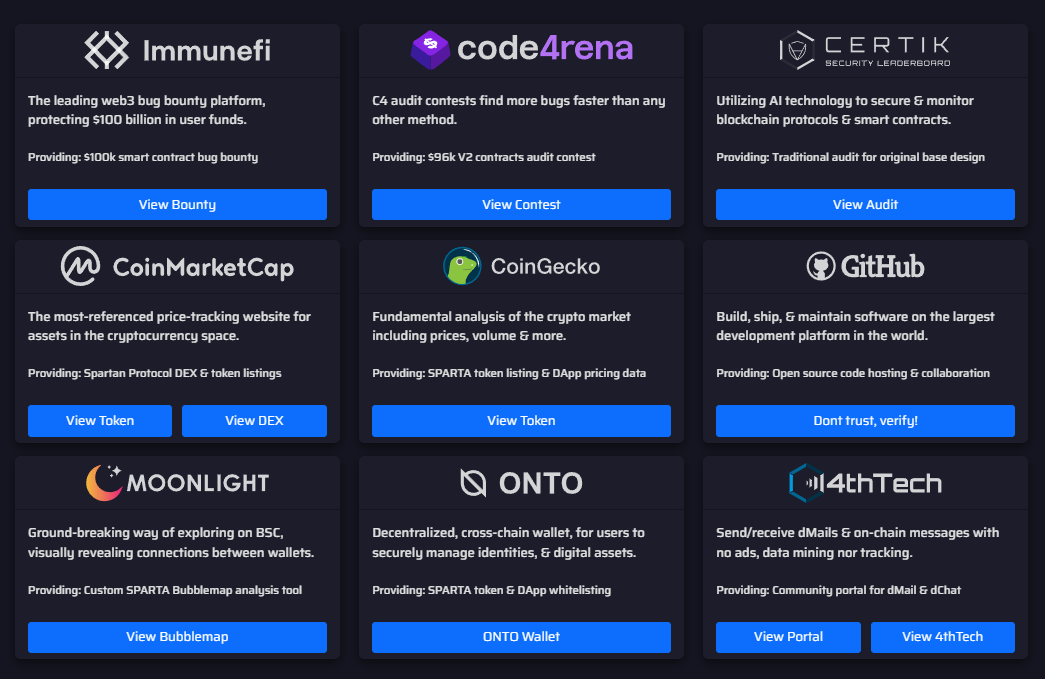This screenshot has width=1045, height=679.
Task: Click View Token on the CoinGecko card
Action: 521,420
